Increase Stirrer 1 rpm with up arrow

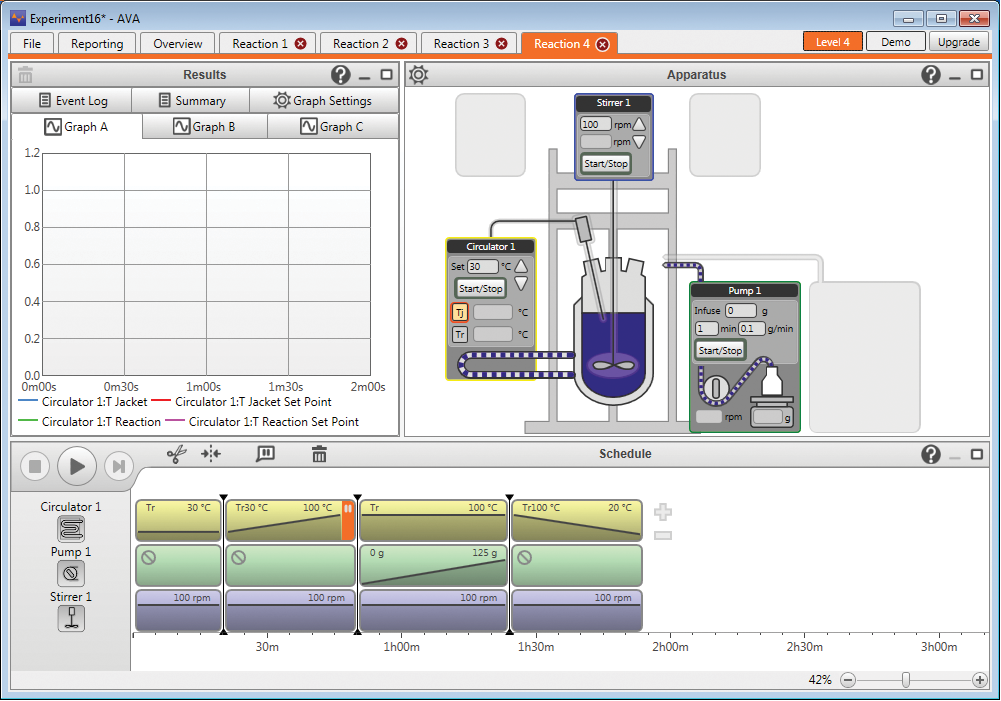pyautogui.click(x=640, y=124)
